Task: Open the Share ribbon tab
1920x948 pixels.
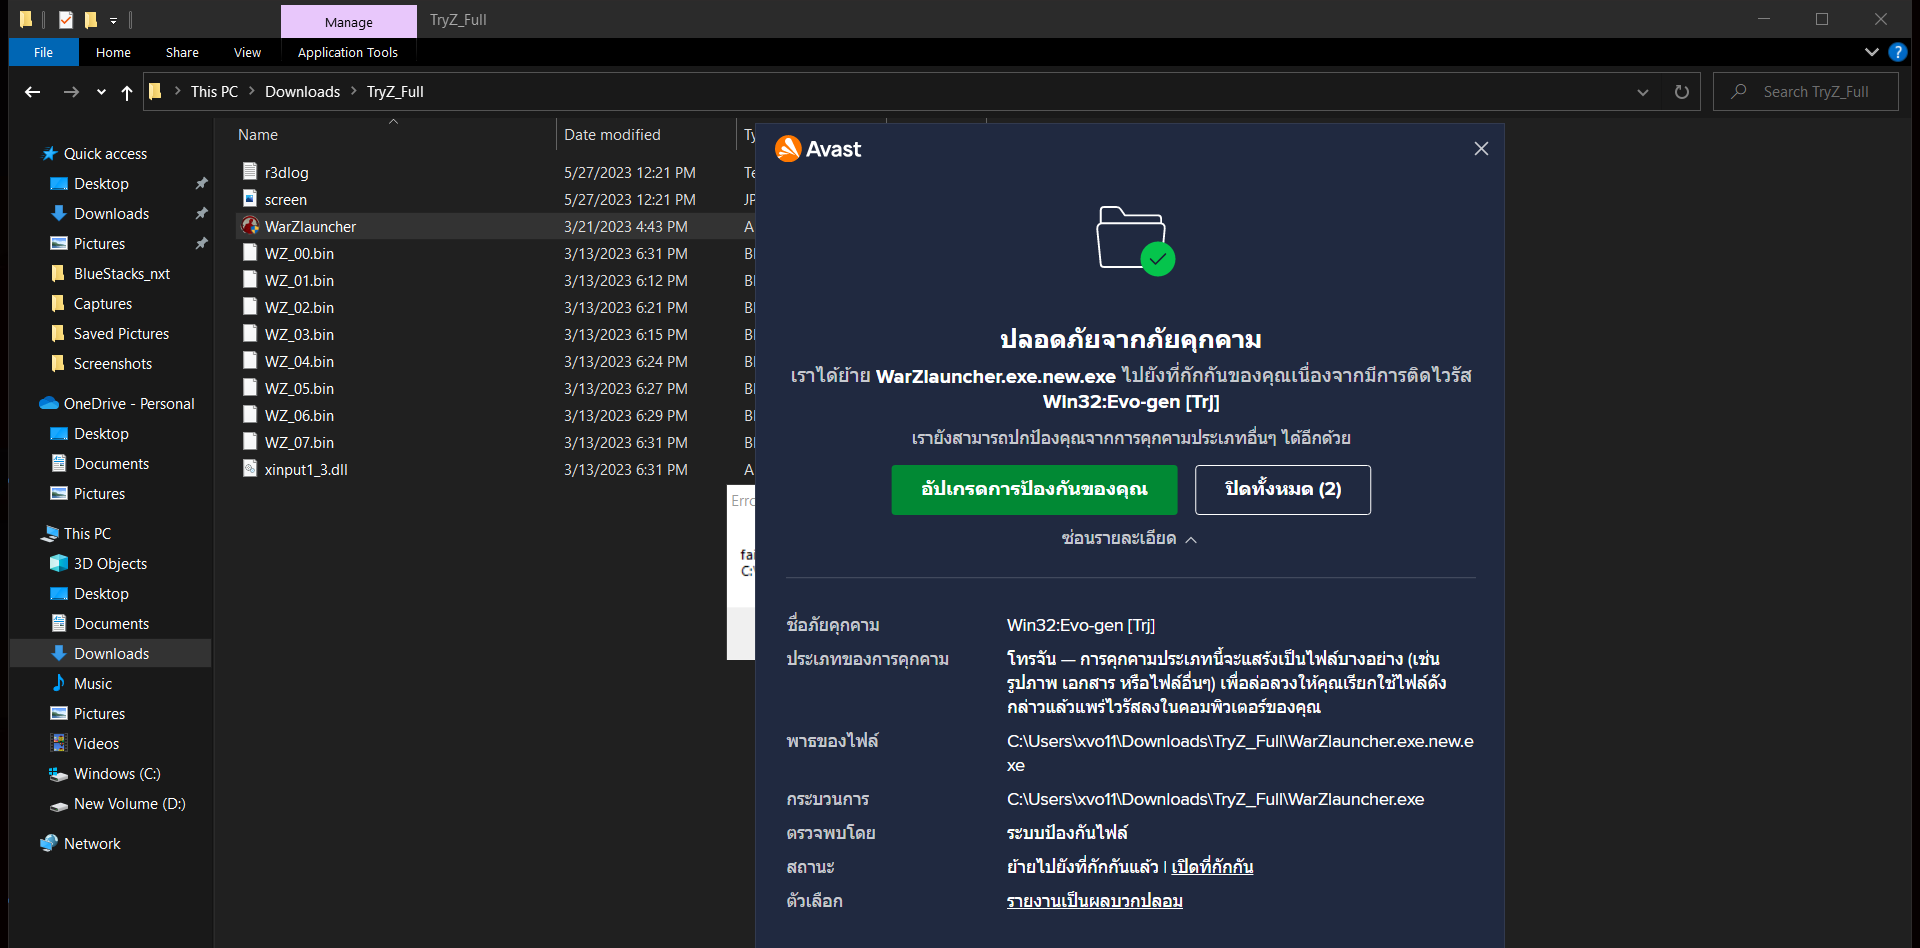Action: click(x=182, y=52)
